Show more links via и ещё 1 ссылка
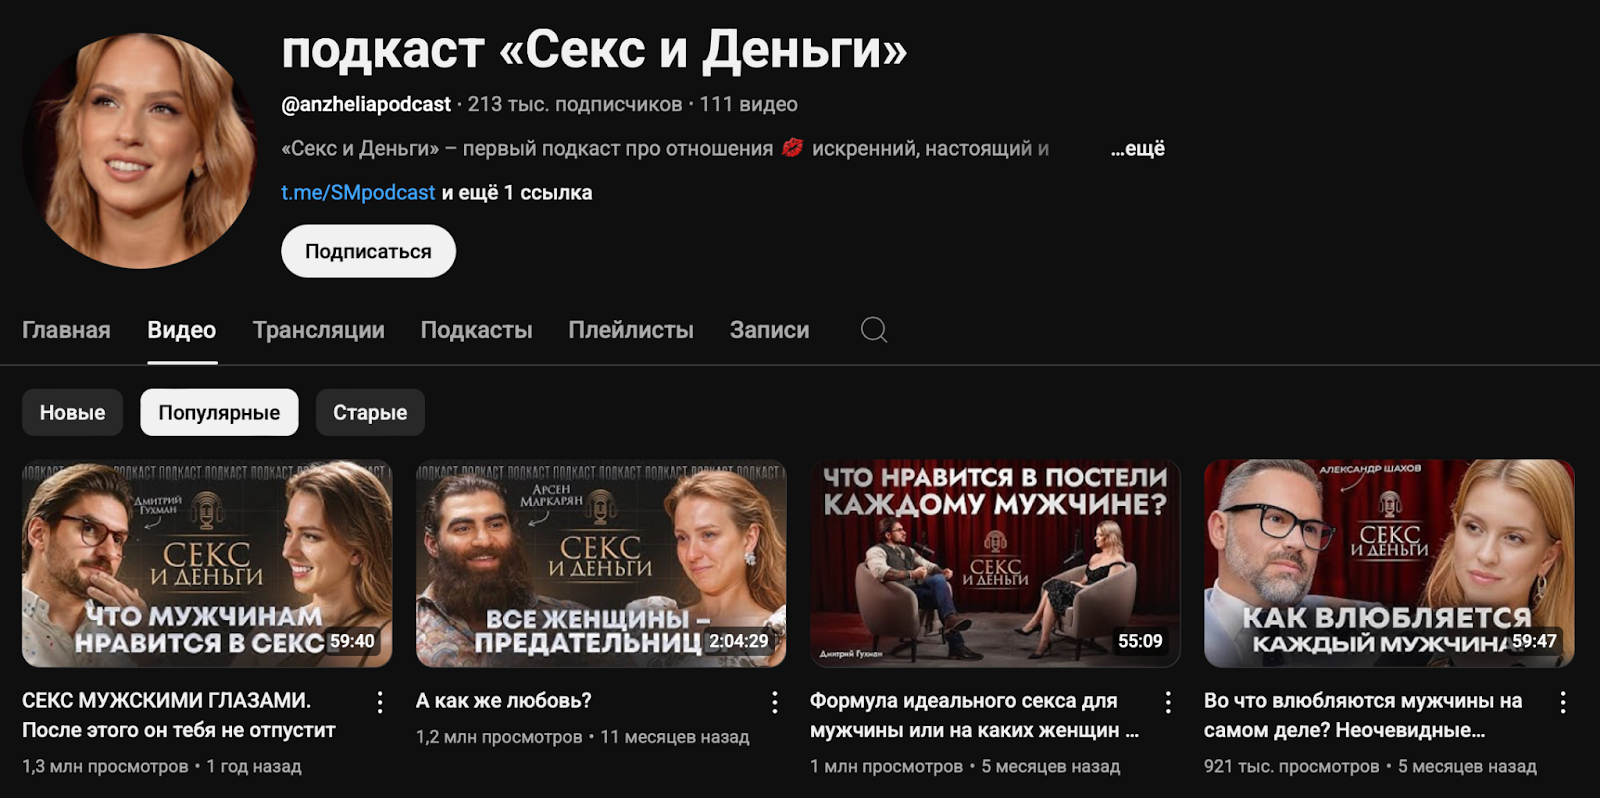 tap(517, 193)
